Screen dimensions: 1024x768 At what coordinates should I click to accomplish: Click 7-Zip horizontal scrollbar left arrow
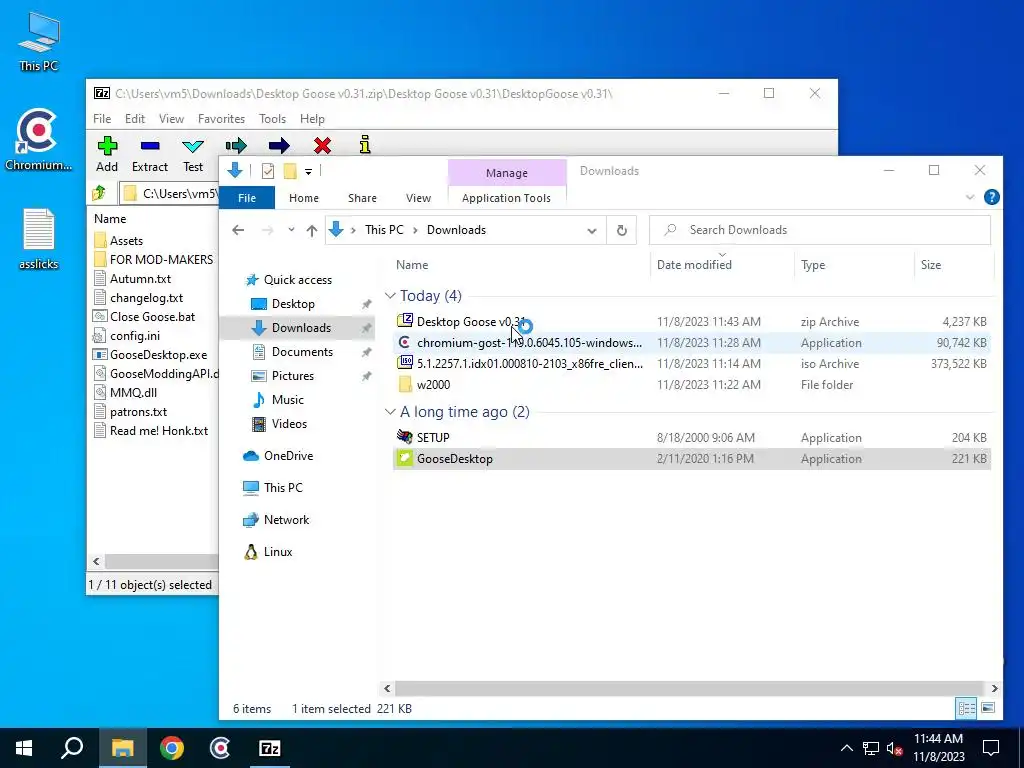click(x=96, y=562)
